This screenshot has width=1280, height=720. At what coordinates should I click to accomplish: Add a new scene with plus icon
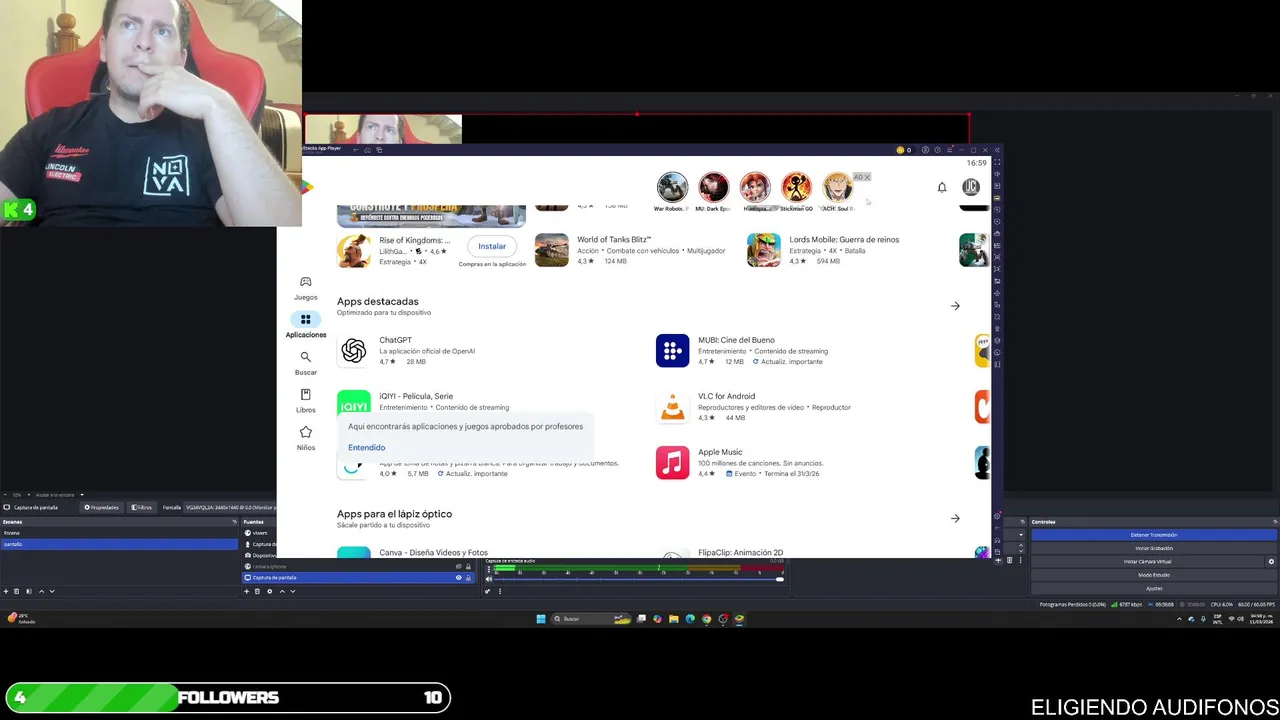click(5, 591)
